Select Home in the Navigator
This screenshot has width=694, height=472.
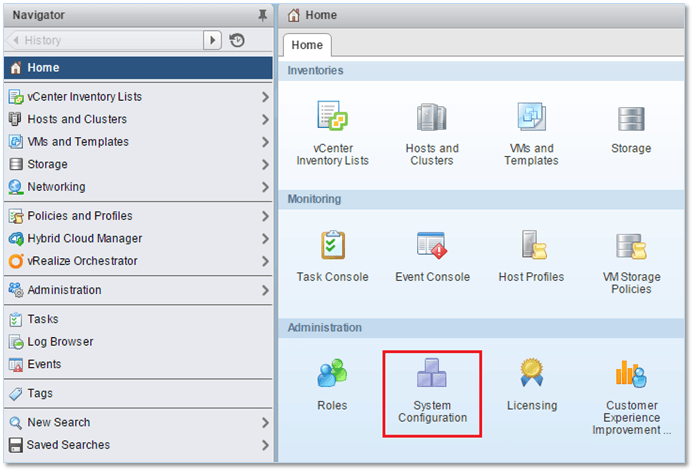point(138,68)
